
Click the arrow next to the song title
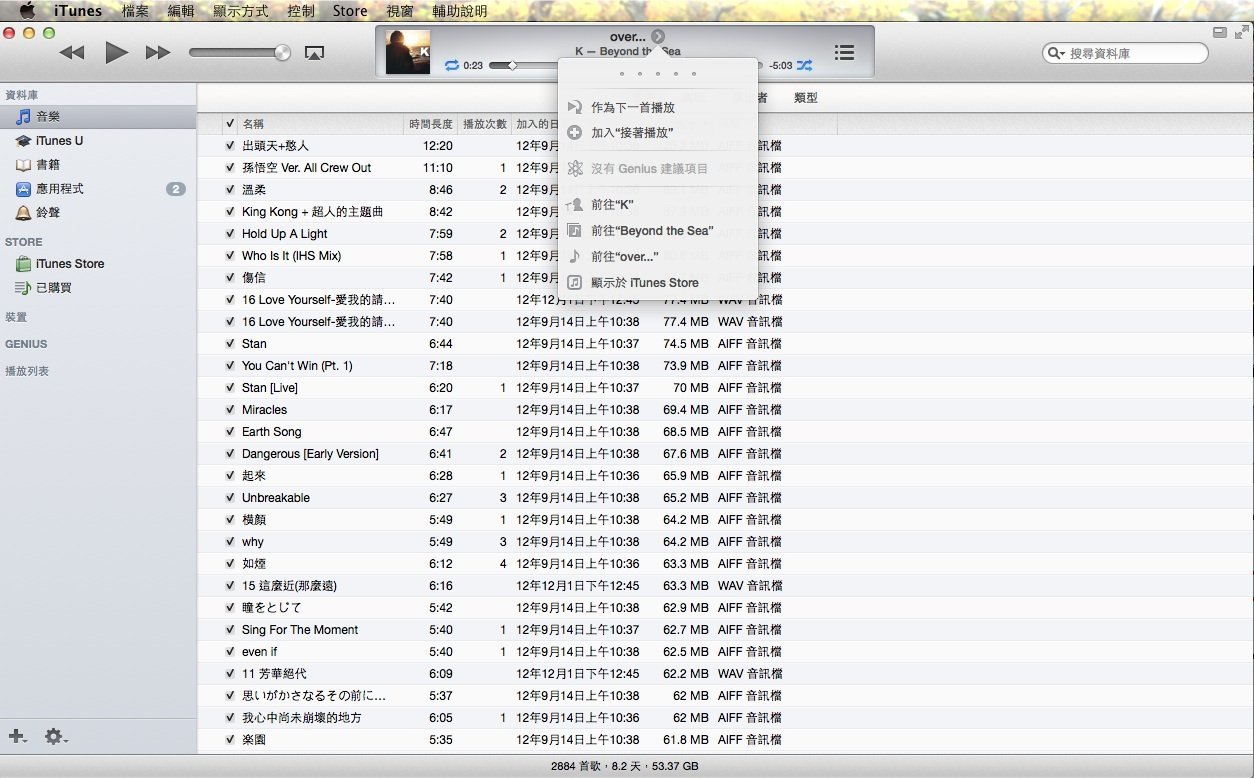coord(657,37)
